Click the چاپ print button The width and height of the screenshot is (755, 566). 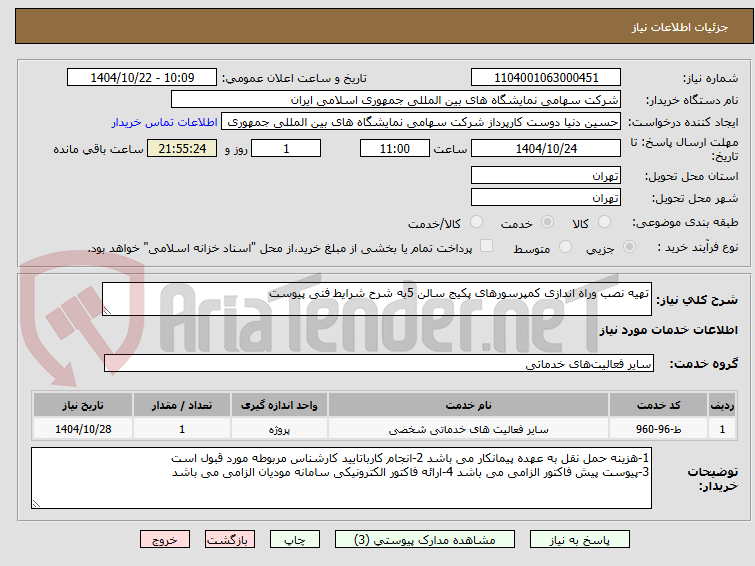click(295, 540)
